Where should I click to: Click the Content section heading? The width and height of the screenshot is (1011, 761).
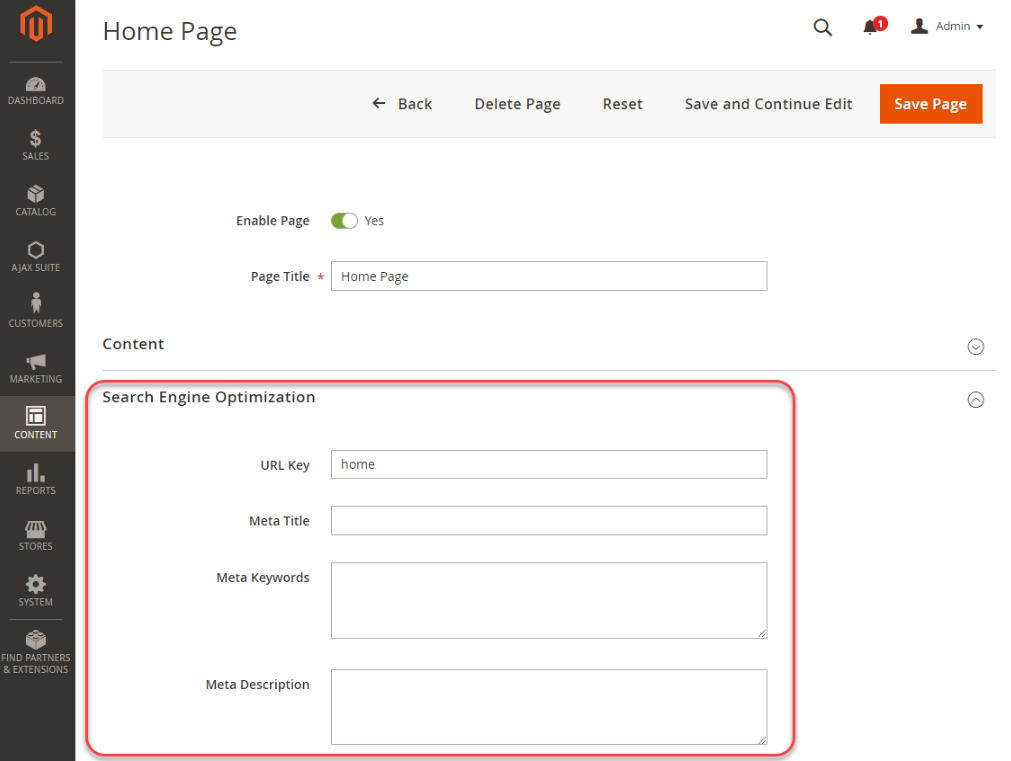(x=133, y=344)
